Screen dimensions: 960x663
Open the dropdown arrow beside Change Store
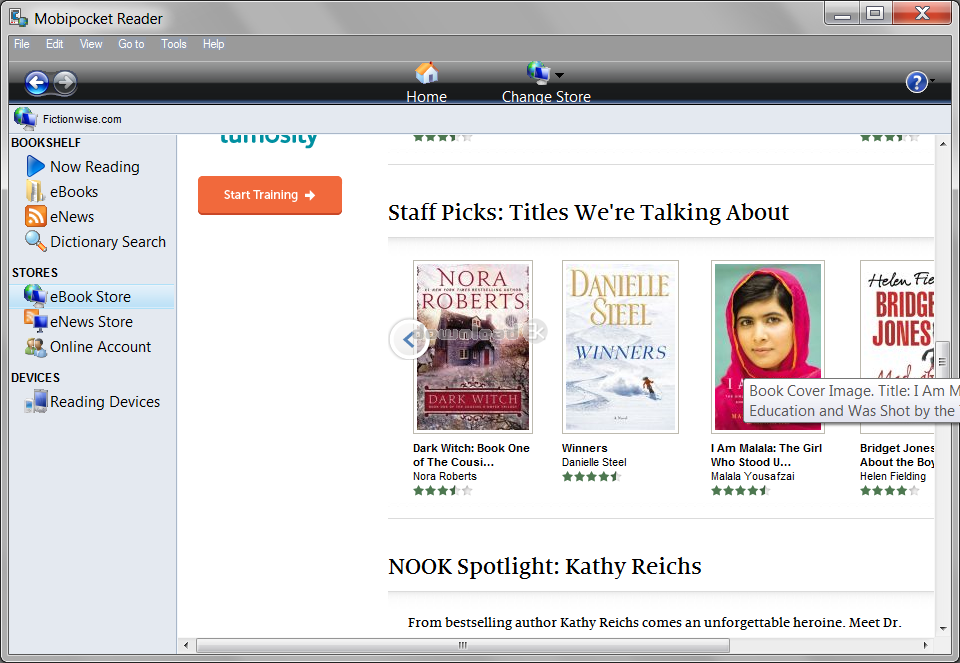pyautogui.click(x=559, y=75)
